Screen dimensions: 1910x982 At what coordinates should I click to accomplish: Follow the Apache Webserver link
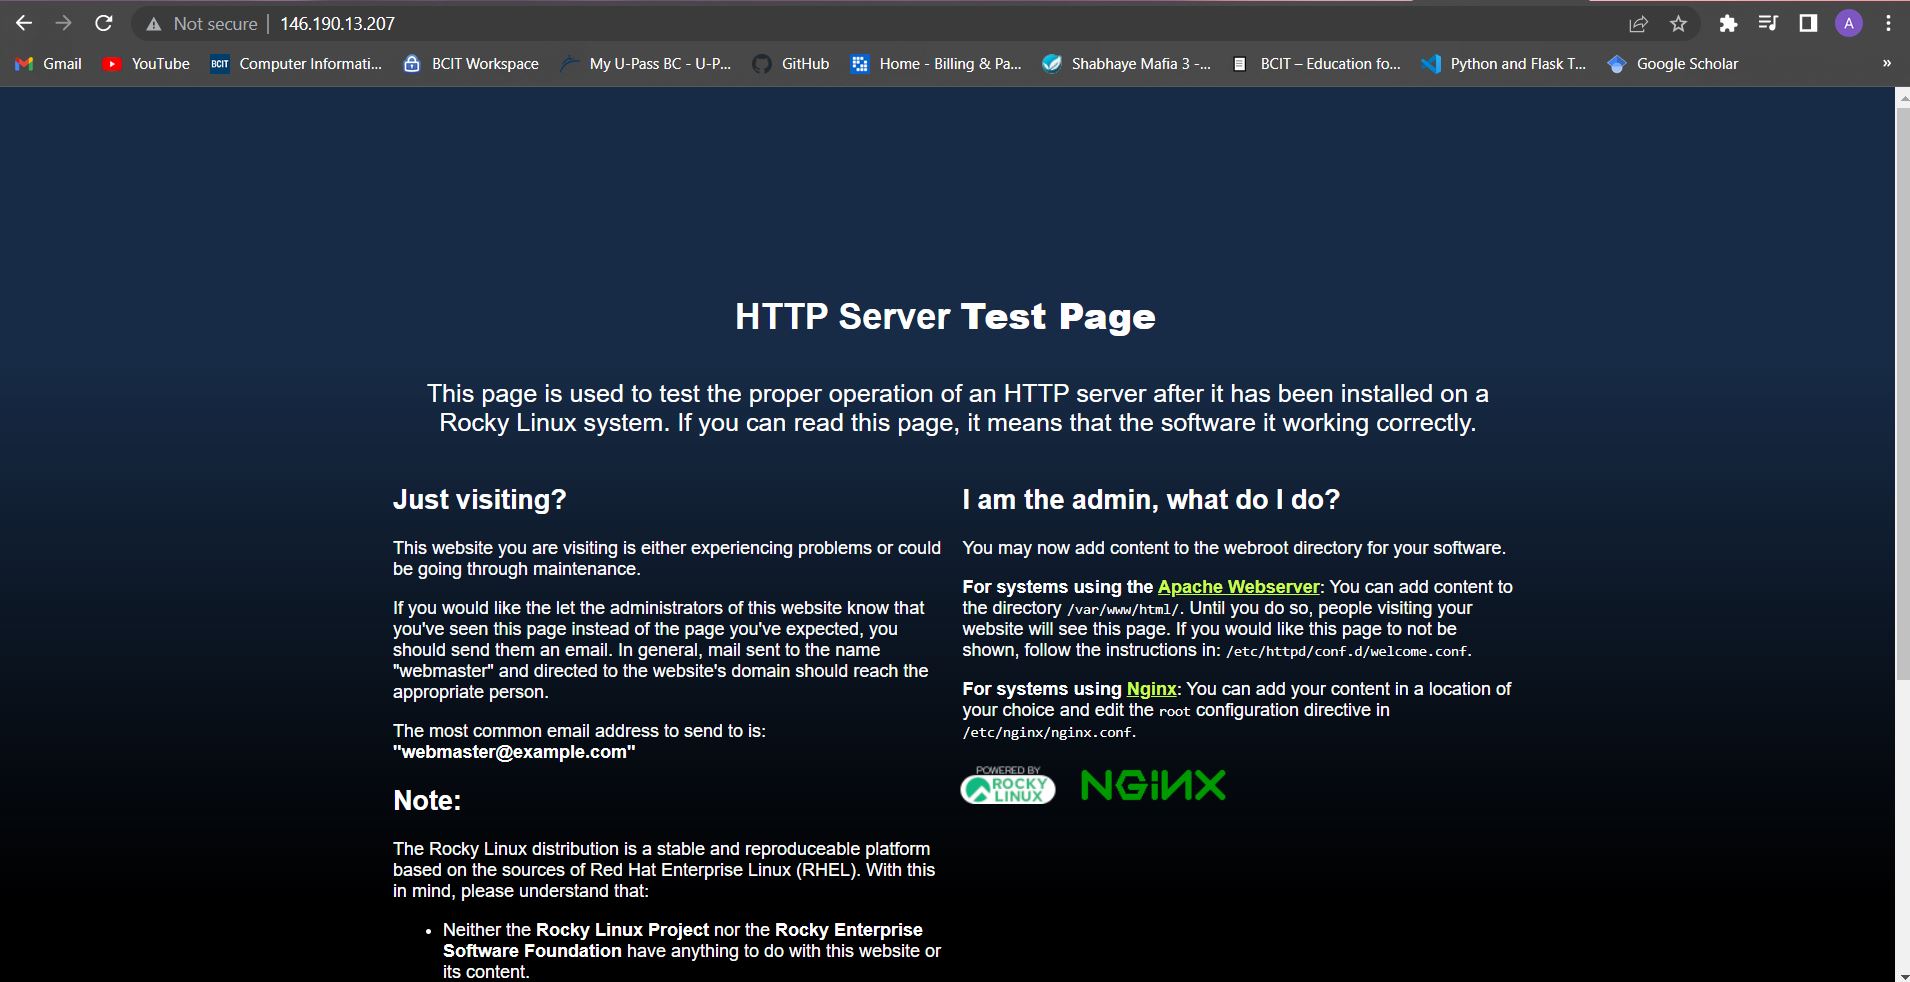(1238, 587)
